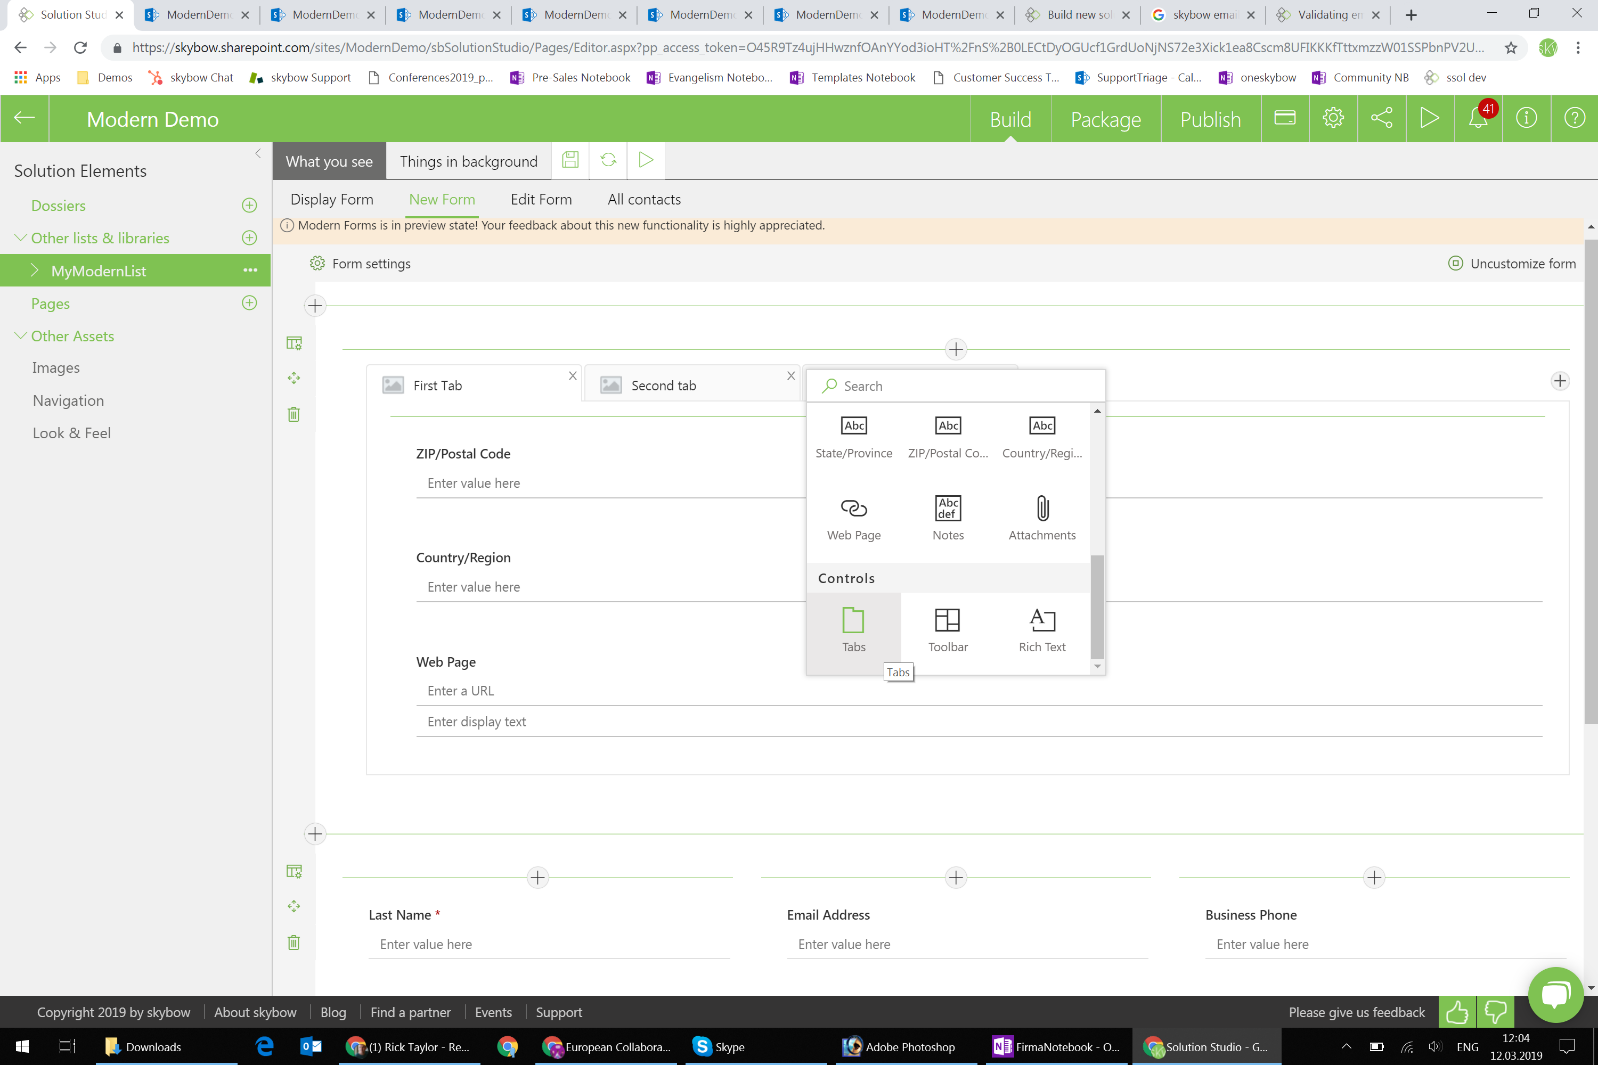
Task: Open the Edit Form tab
Action: (541, 200)
